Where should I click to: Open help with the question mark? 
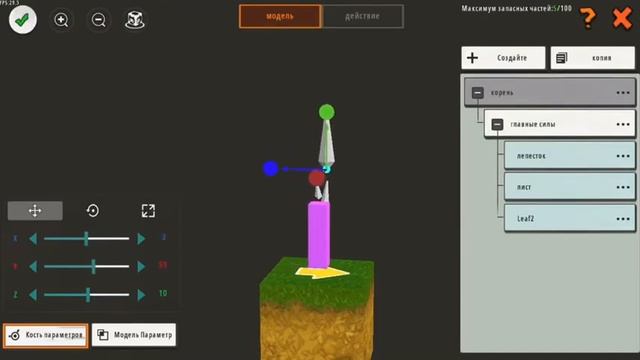click(588, 18)
